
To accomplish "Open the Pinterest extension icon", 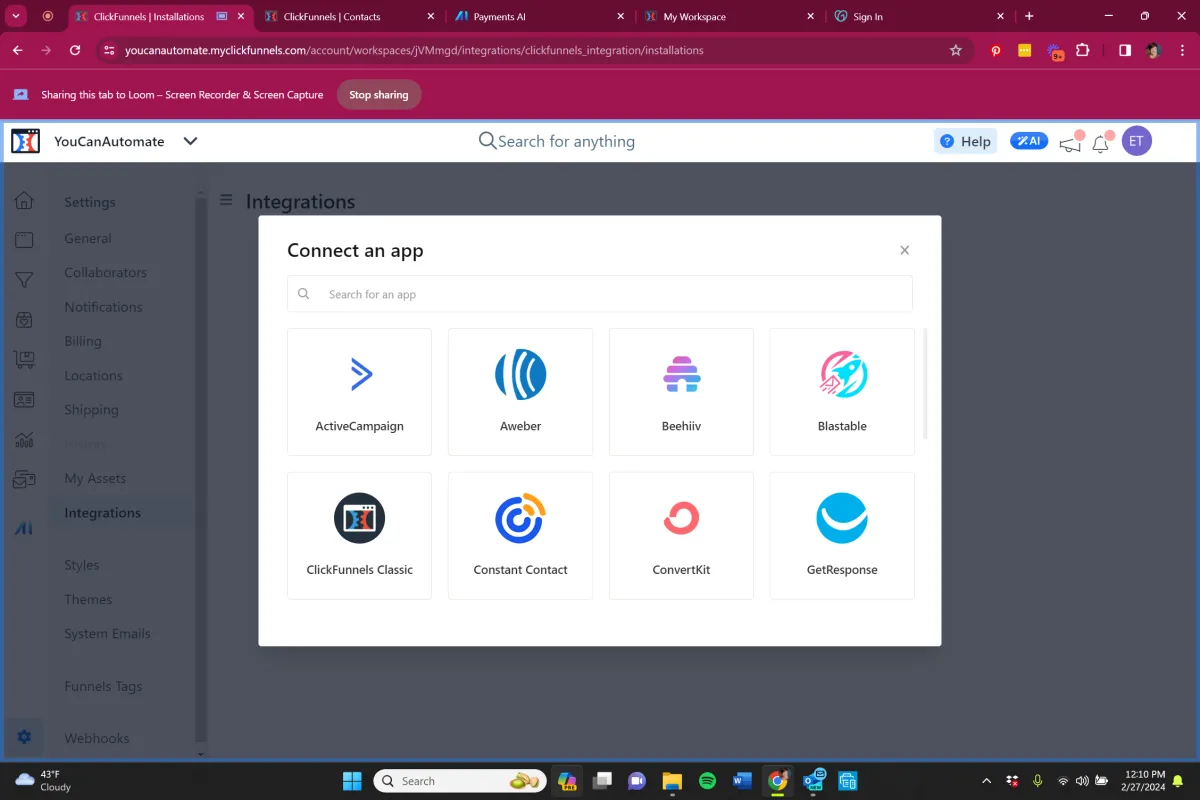I will [x=995, y=50].
